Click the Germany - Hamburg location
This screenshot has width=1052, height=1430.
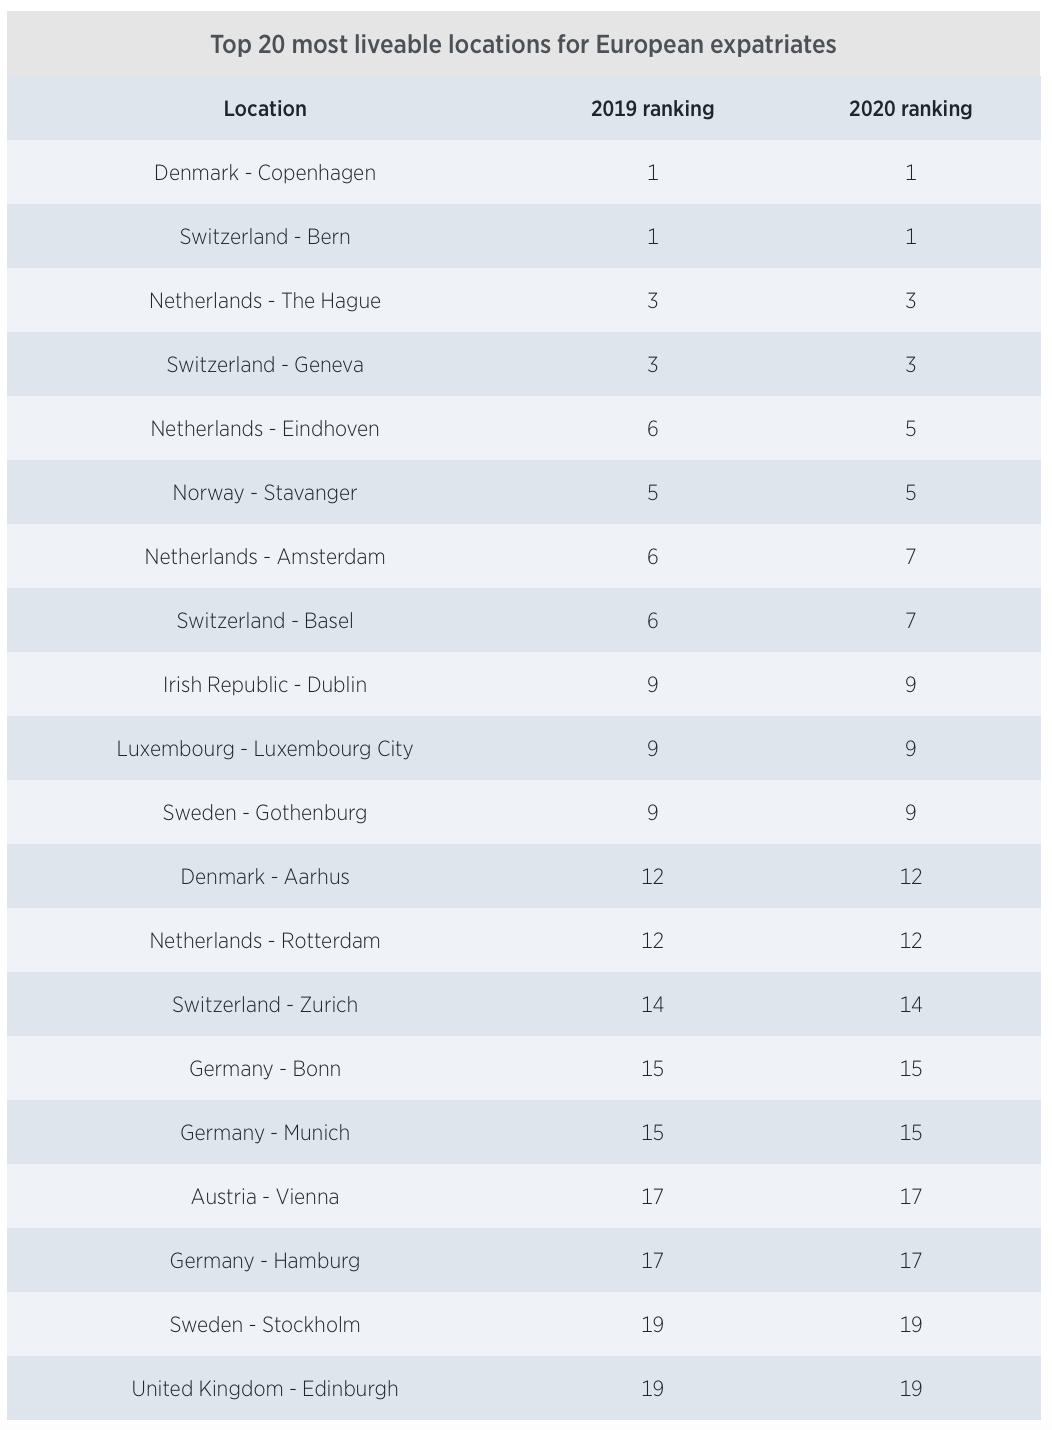265,1261
